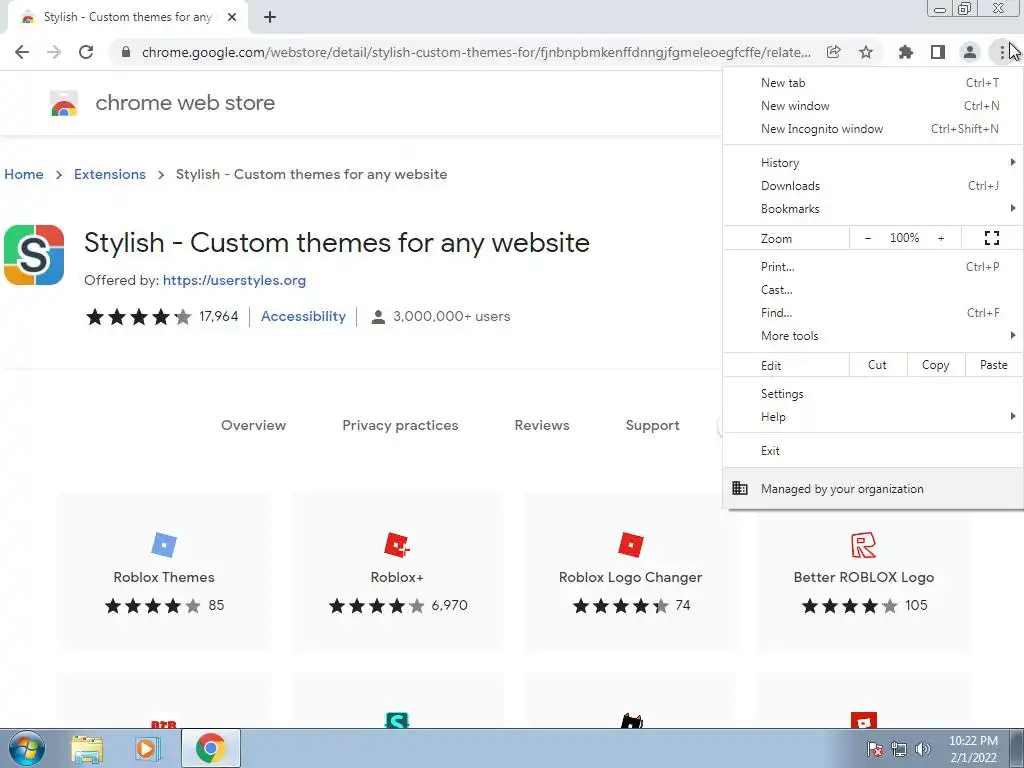
Task: Click the network tray icon
Action: [899, 749]
